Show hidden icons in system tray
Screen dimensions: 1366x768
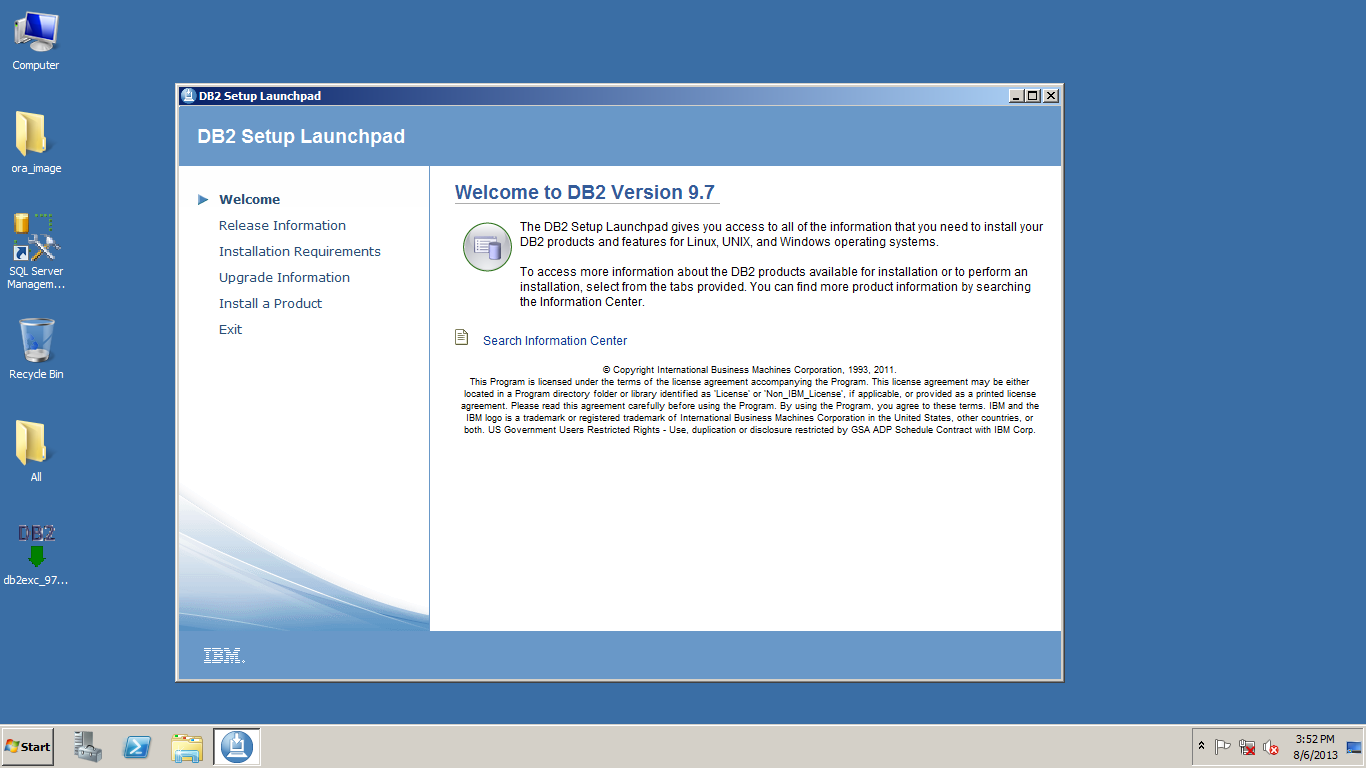coord(1201,747)
